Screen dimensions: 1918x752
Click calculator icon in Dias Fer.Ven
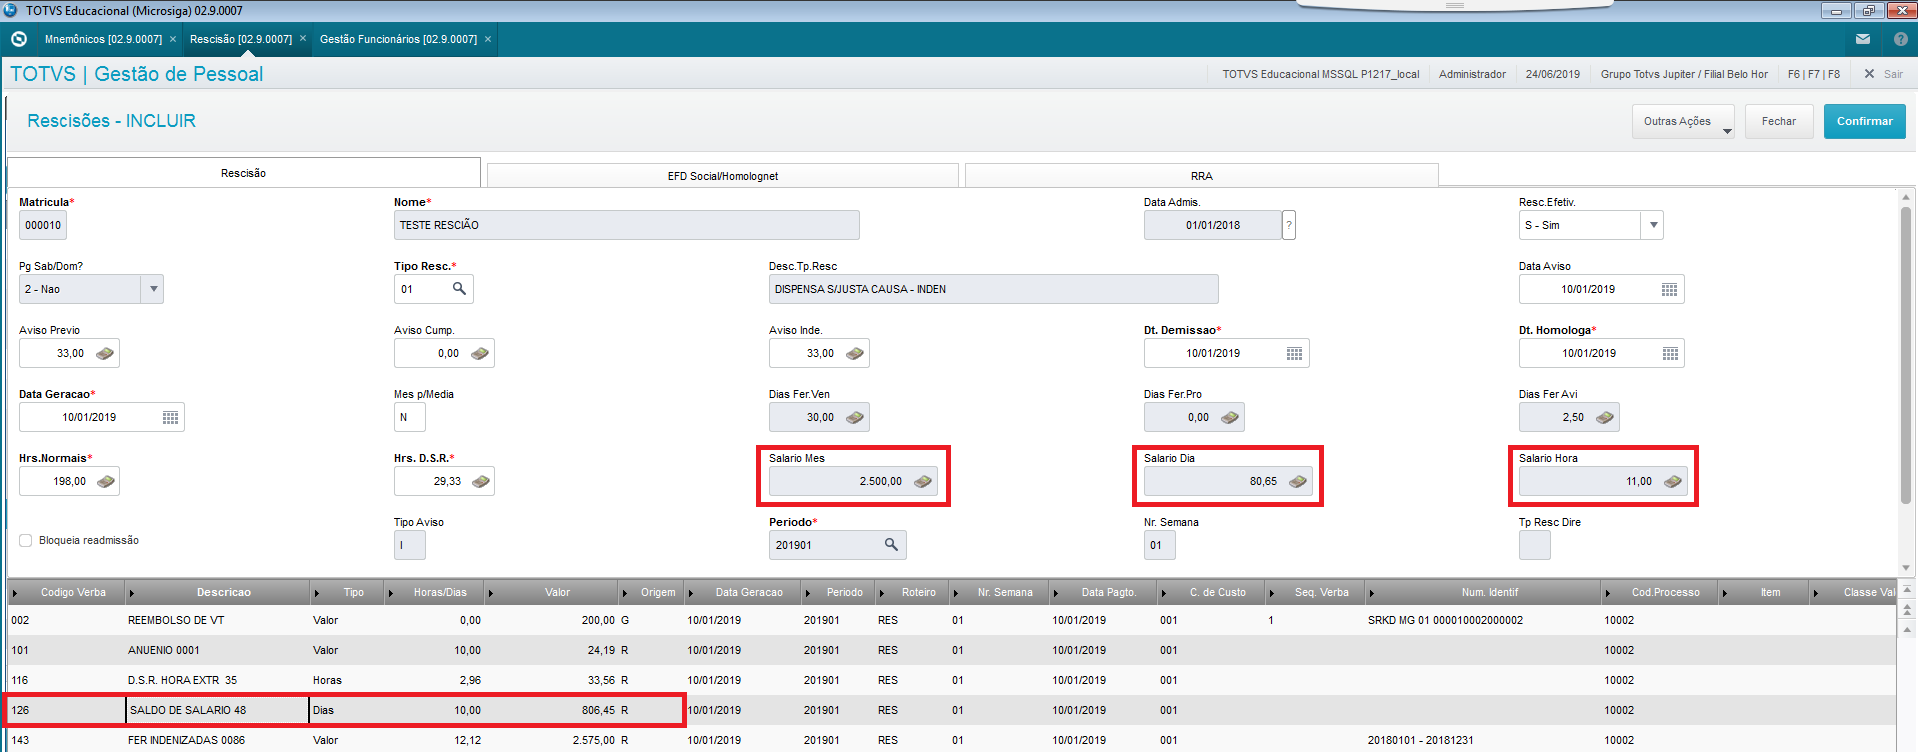[x=855, y=417]
